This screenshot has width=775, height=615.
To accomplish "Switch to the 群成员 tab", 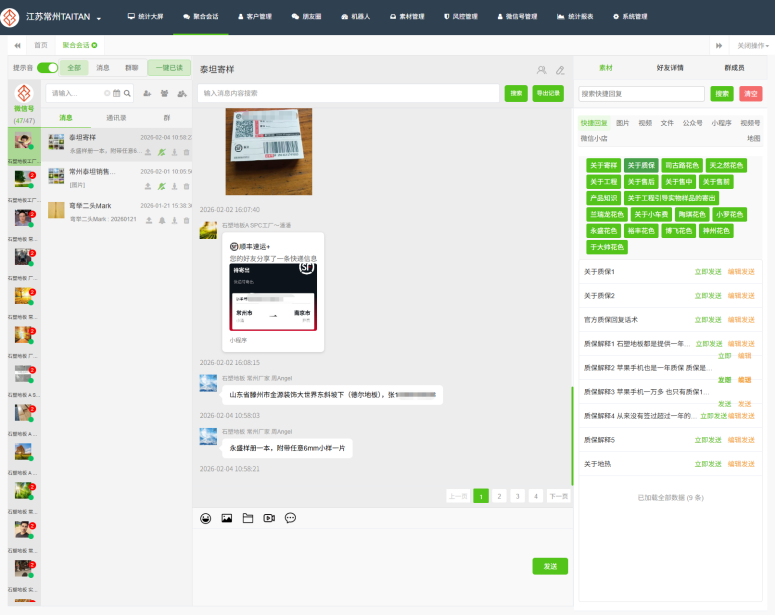I will click(734, 68).
